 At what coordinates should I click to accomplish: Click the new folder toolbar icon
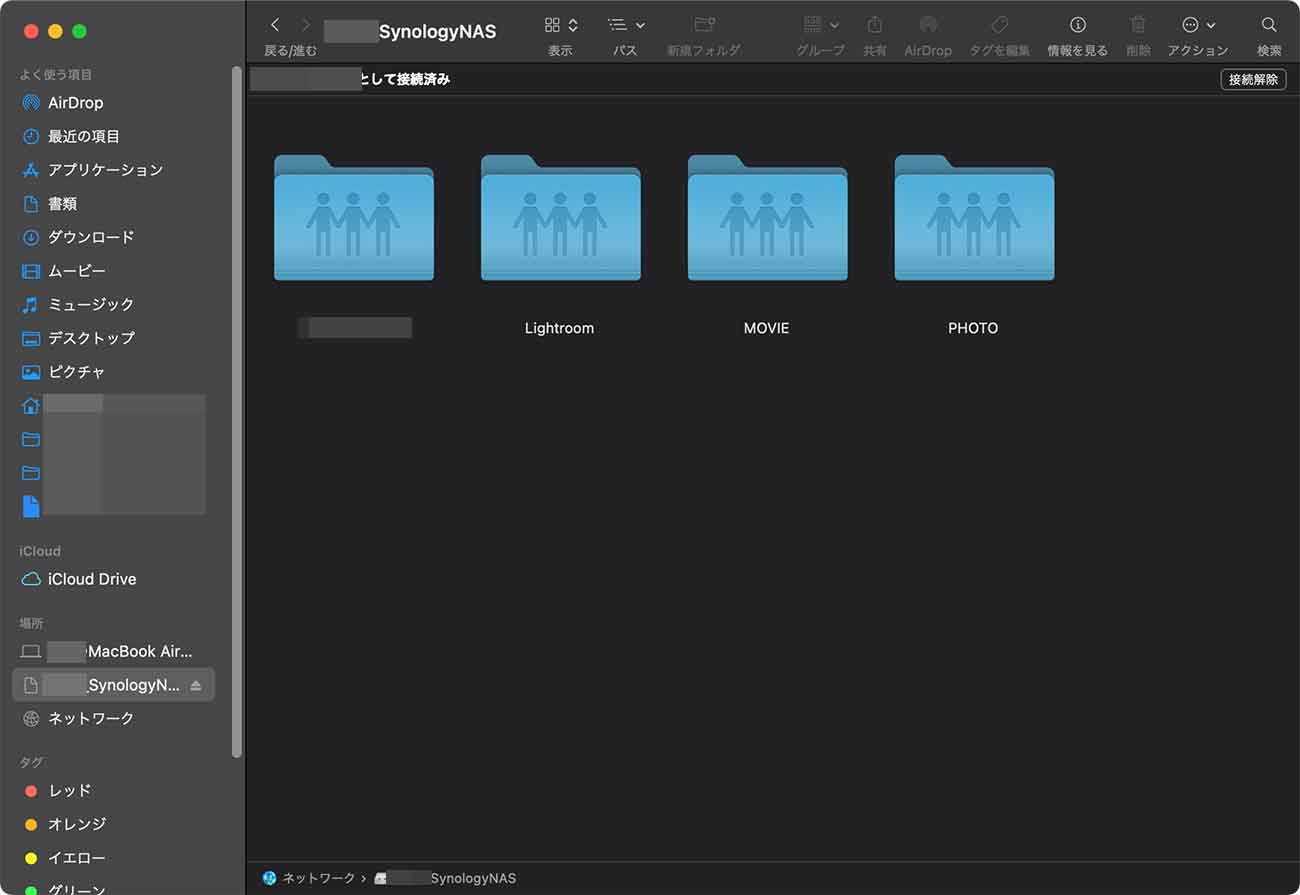point(704,25)
